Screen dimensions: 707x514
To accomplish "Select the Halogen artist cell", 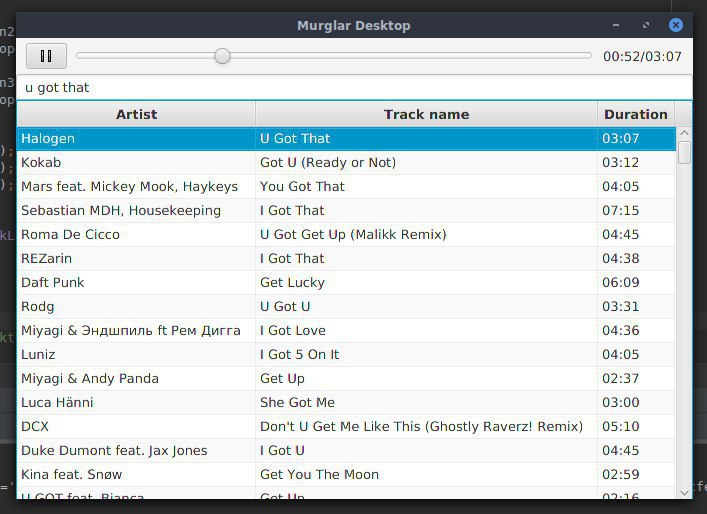I will click(x=136, y=138).
